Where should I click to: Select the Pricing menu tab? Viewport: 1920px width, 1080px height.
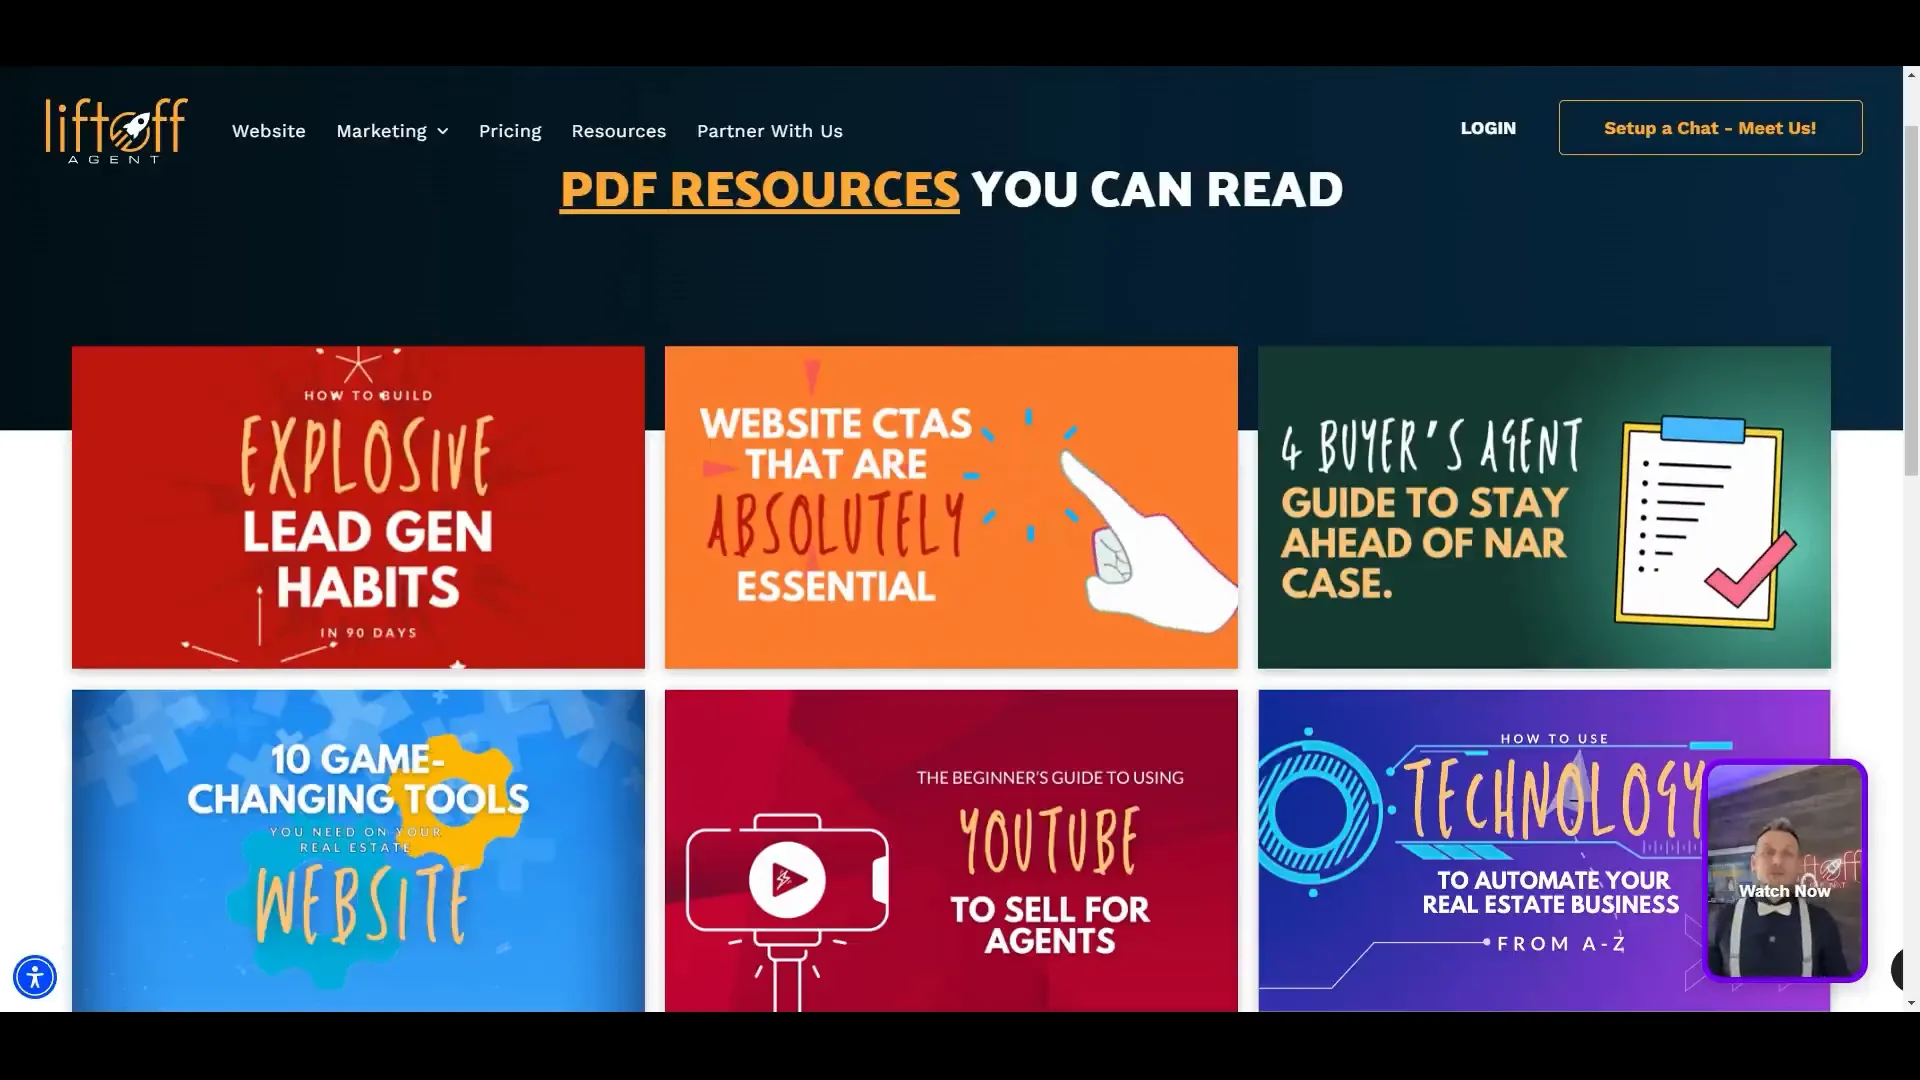(509, 131)
